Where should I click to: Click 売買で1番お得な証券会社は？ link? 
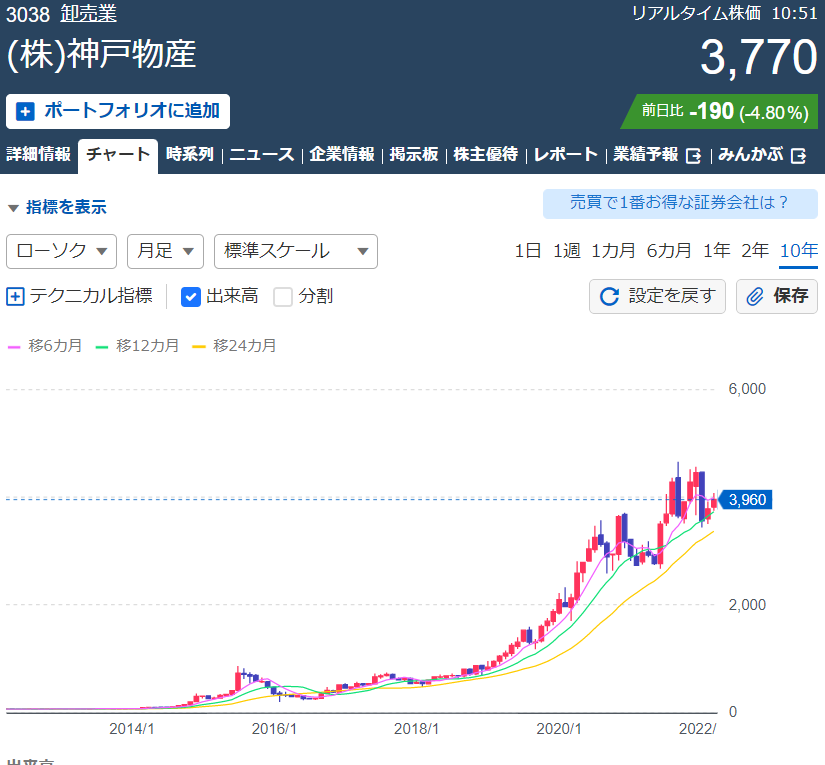coord(679,203)
